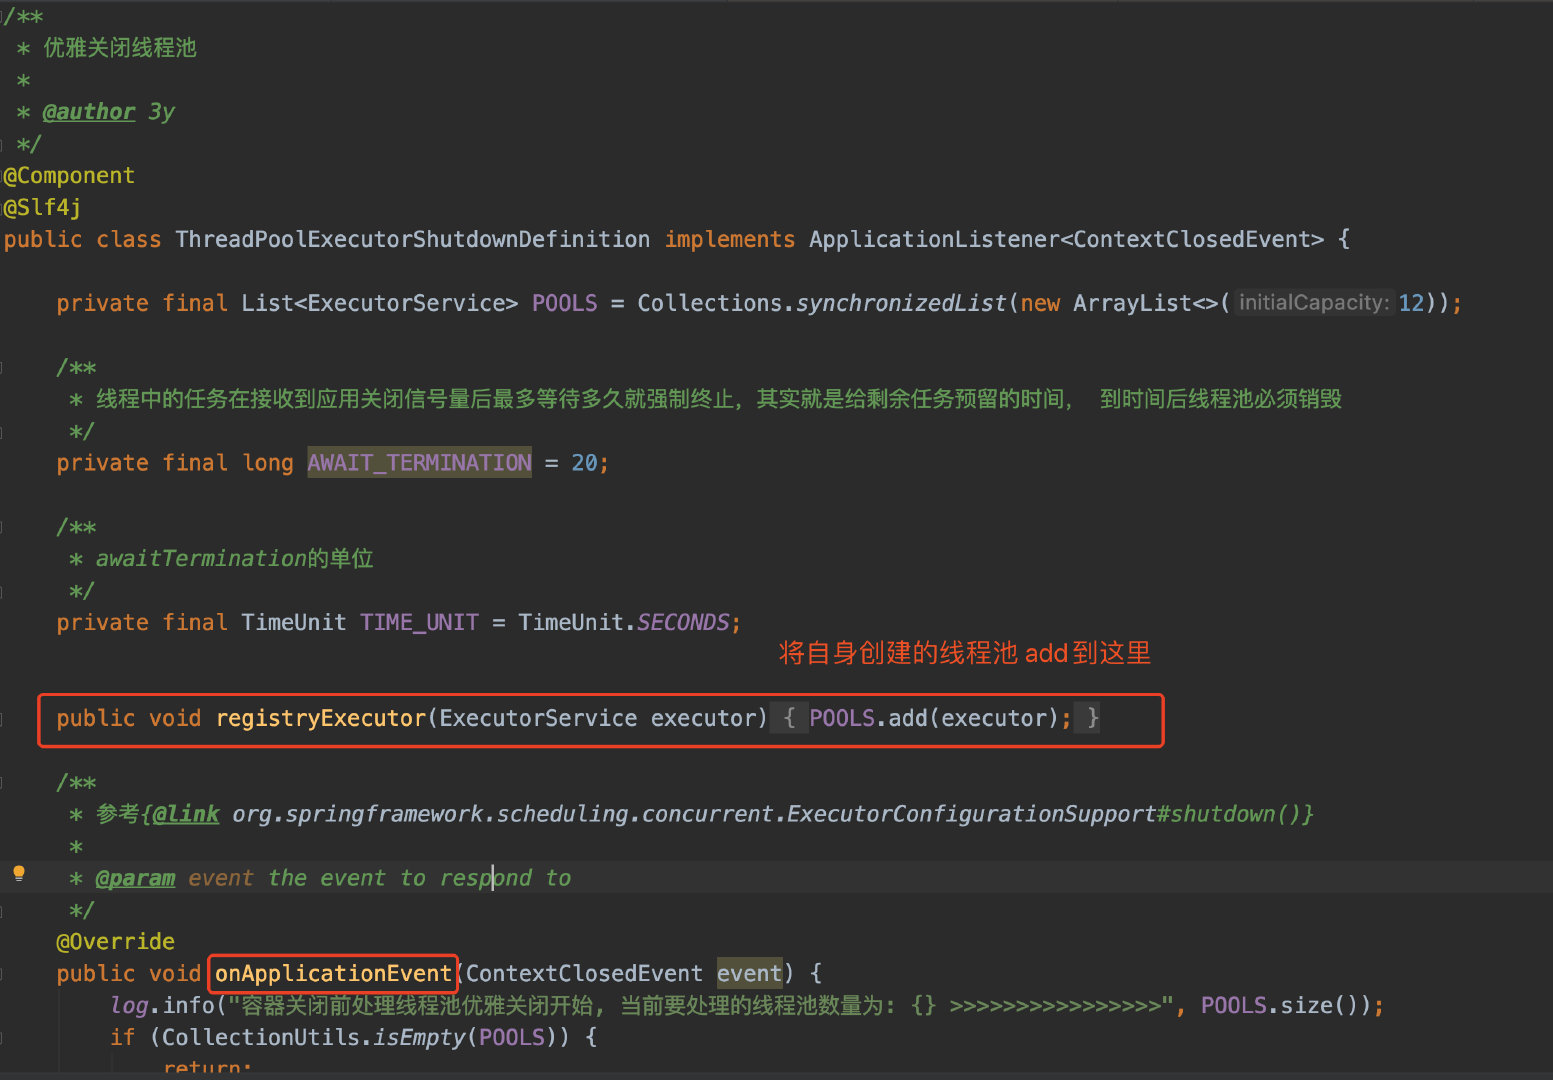Click the highlighted event parameter in the onApplicationEvent signature
Screen dimensions: 1553x1080
(x=749, y=973)
